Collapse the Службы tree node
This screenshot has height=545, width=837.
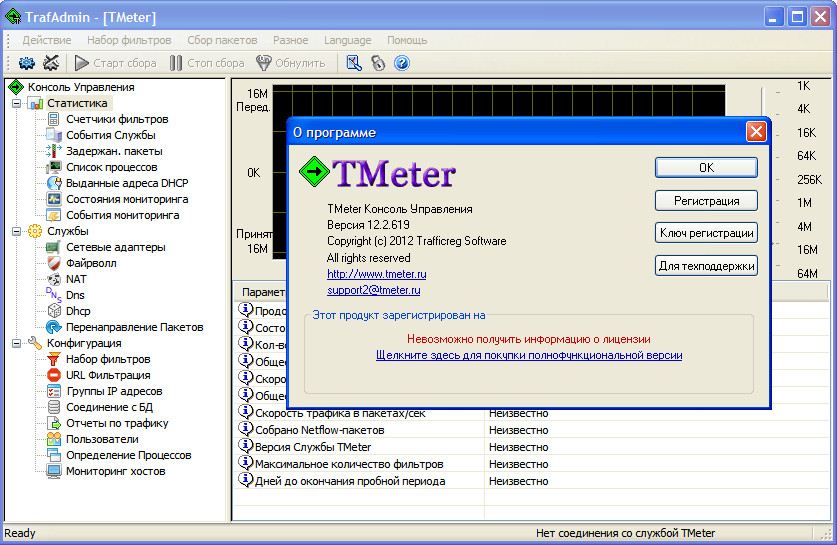click(17, 231)
